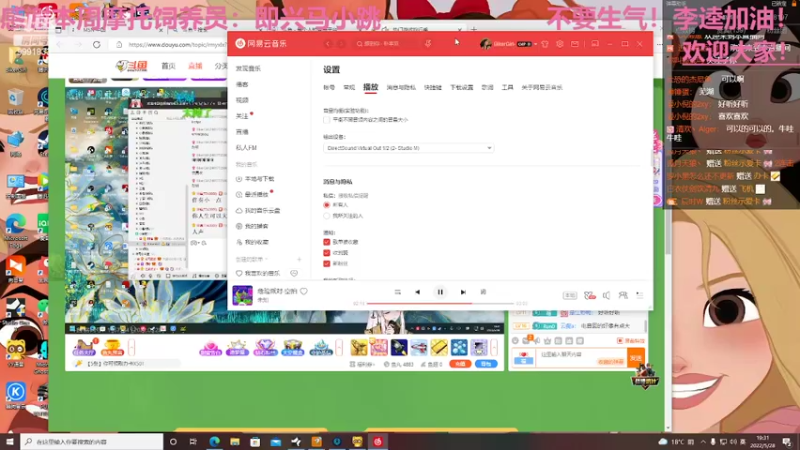Switch to the 歌词 settings tab

487,88
